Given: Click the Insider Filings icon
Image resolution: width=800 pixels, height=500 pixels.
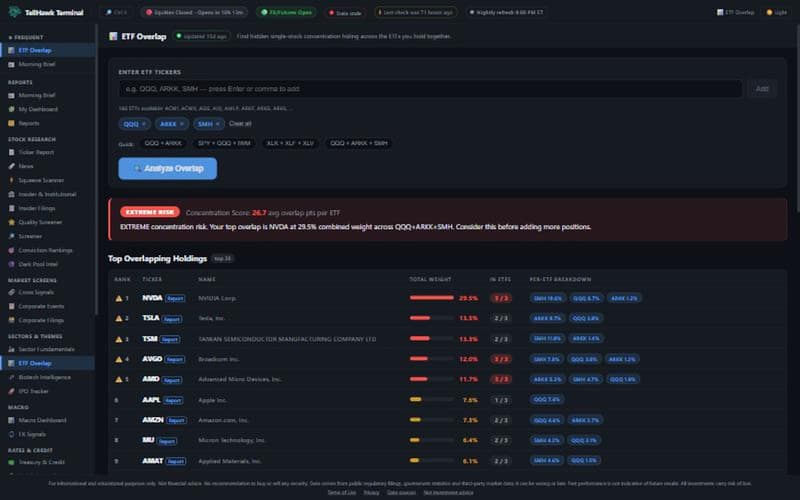Looking at the screenshot, I should (11, 208).
